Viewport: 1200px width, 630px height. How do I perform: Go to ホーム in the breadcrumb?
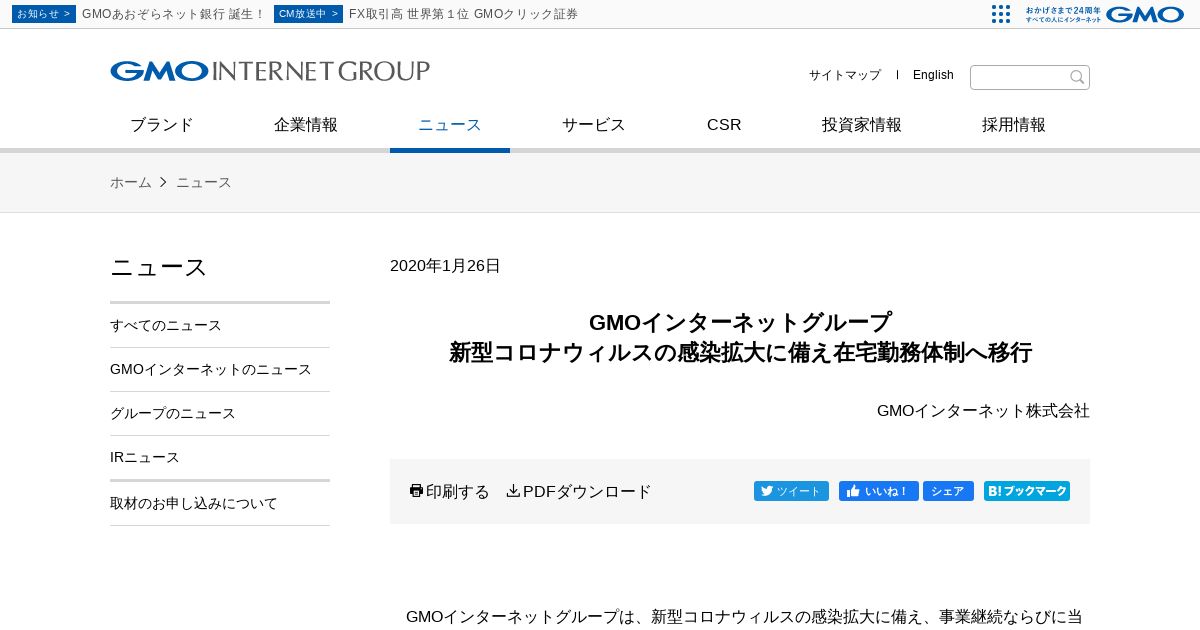[x=131, y=182]
